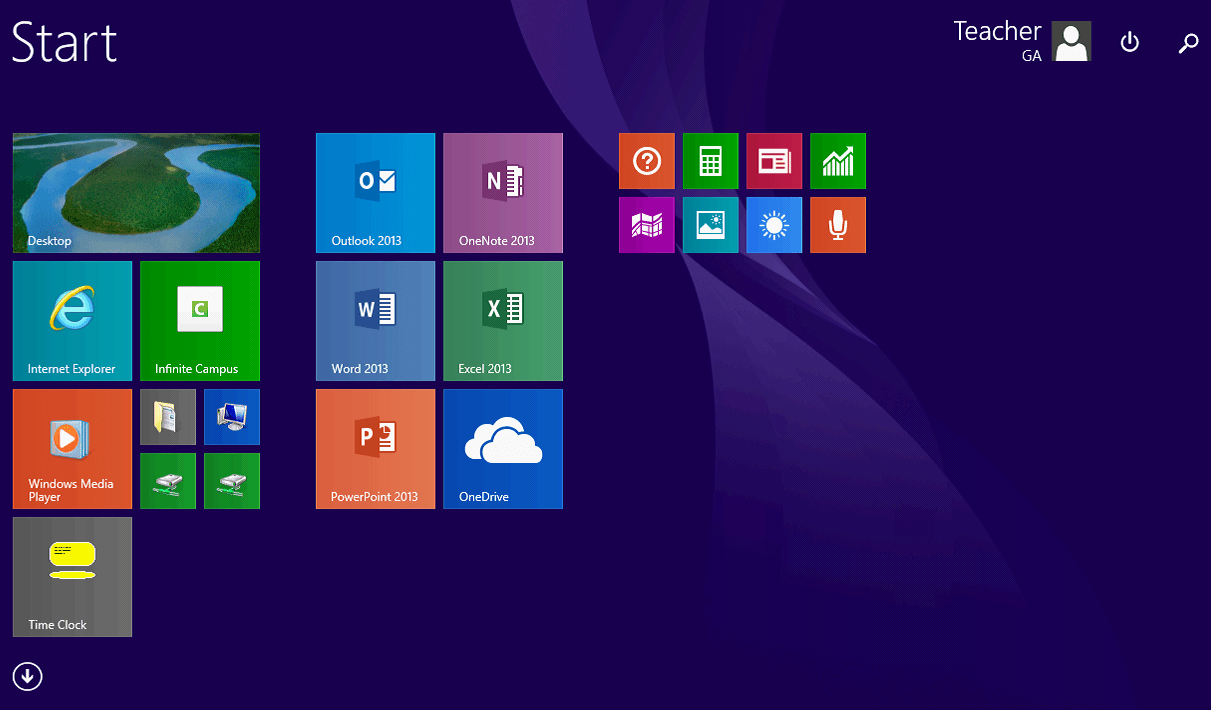Open the Infinite Campus tile
This screenshot has height=710, width=1211.
[x=200, y=321]
